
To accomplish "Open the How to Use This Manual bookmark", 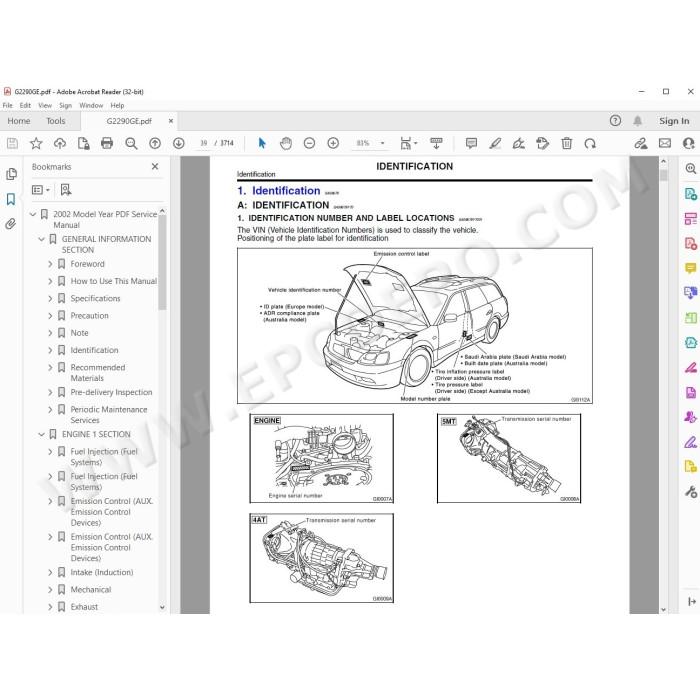I will pyautogui.click(x=113, y=281).
